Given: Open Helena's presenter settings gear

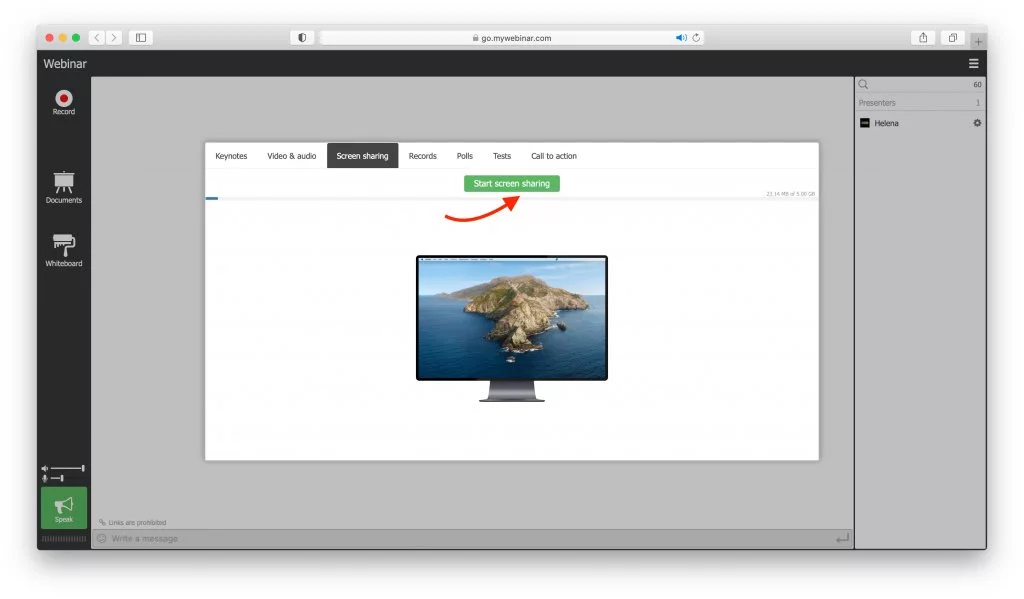Looking at the screenshot, I should pyautogui.click(x=977, y=123).
